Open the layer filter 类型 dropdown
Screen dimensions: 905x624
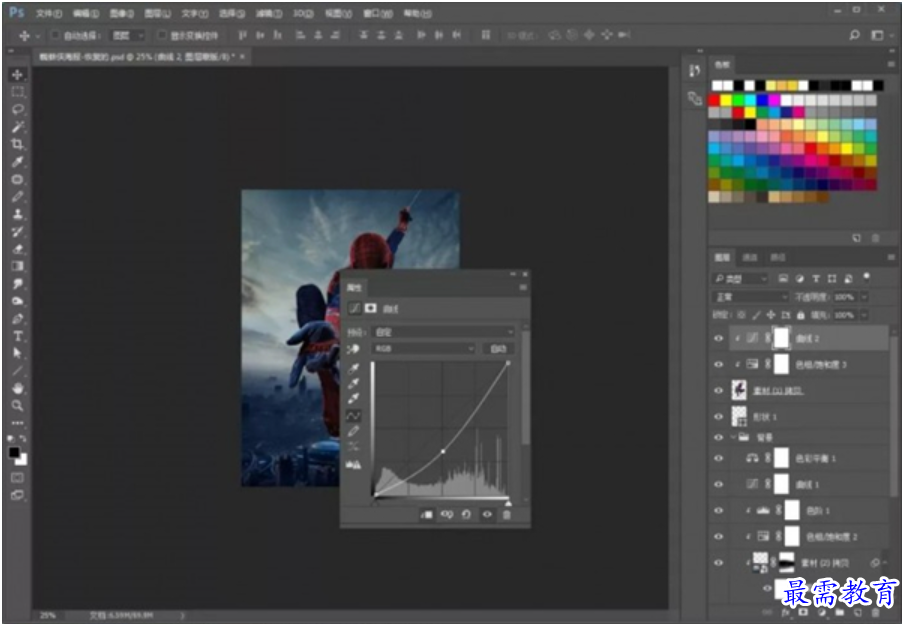click(x=740, y=279)
